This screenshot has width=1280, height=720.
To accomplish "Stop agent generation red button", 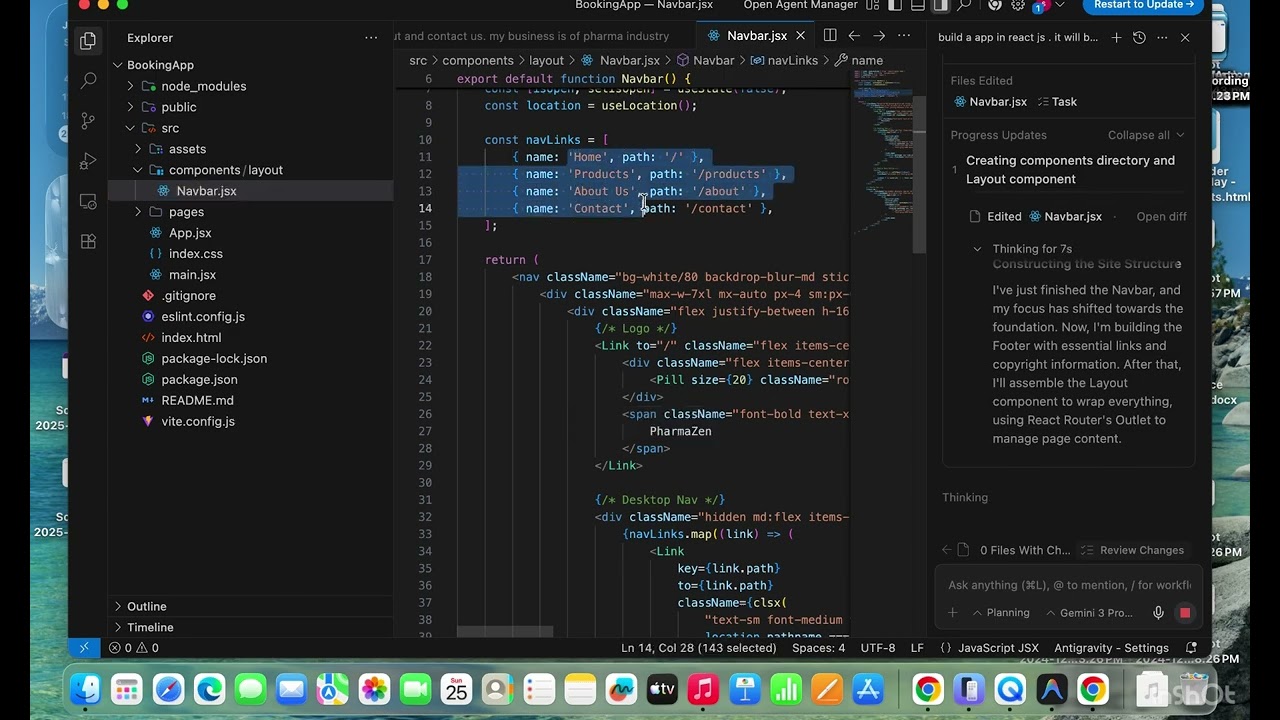I will 1185,613.
